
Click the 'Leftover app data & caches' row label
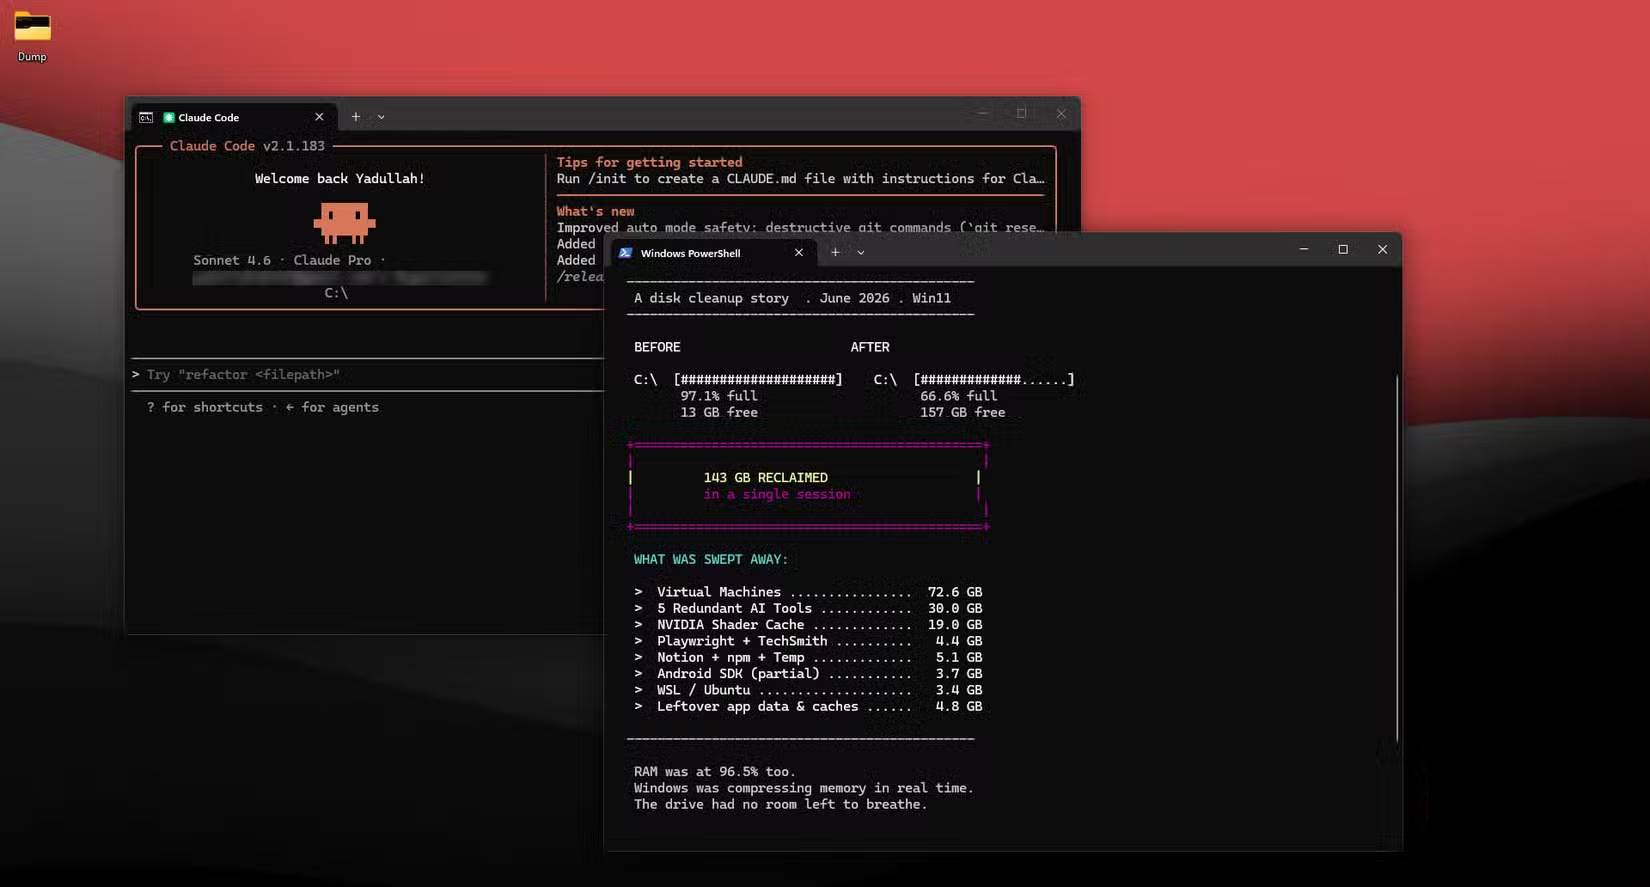(757, 706)
